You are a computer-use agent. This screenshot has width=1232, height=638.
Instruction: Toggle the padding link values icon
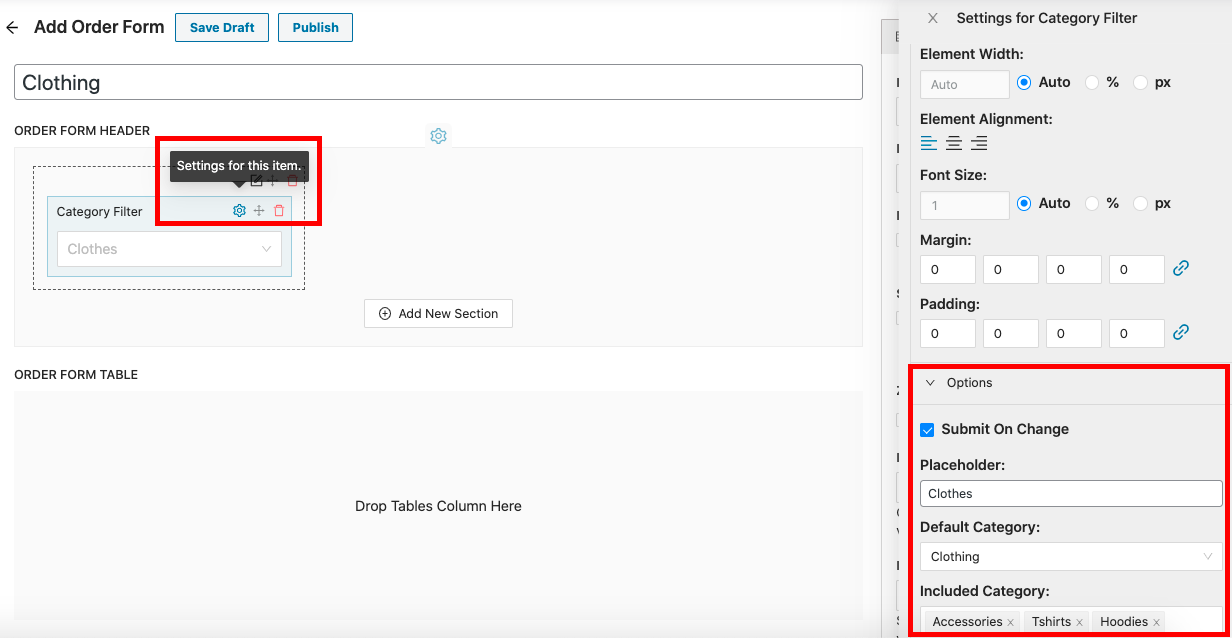1181,332
